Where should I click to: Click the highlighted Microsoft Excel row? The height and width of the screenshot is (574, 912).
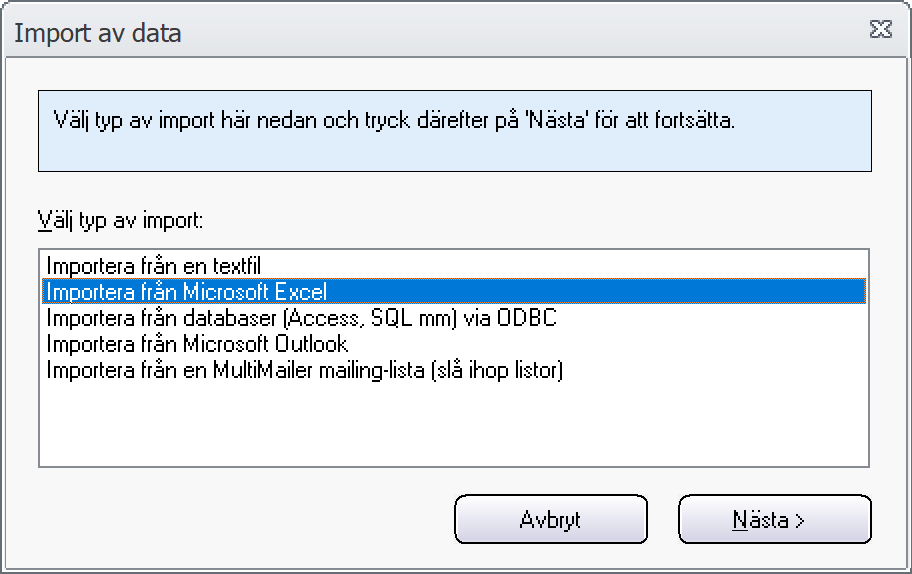point(454,291)
